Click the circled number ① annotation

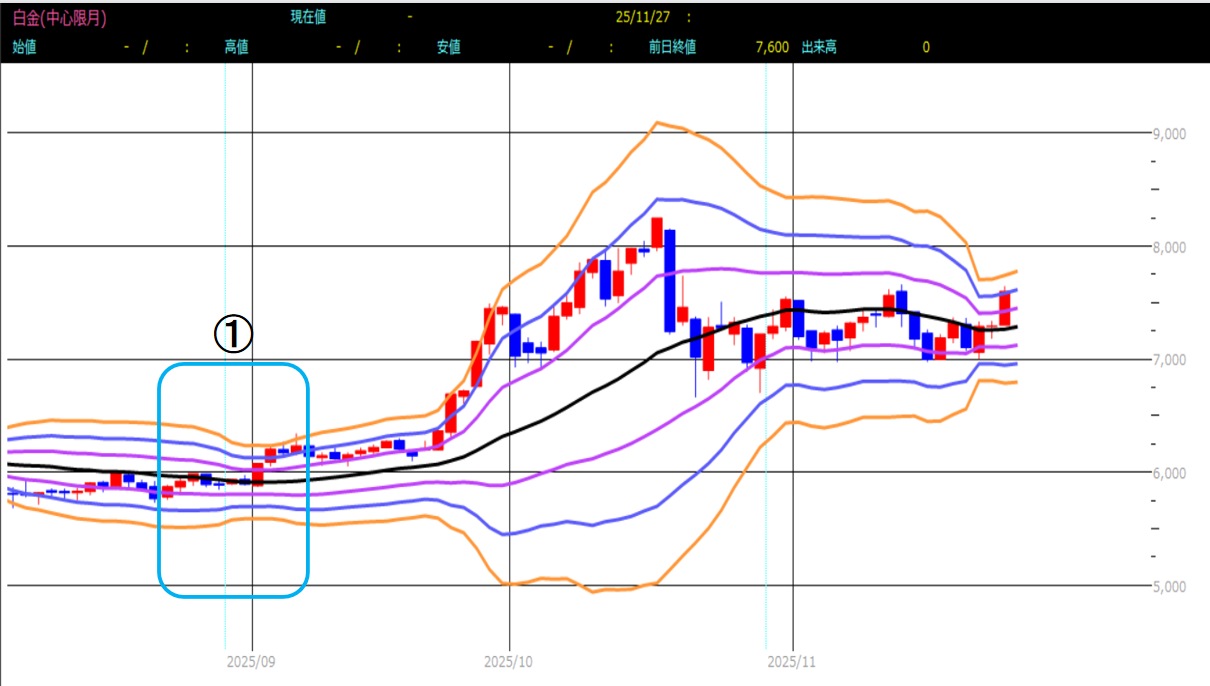tap(232, 335)
